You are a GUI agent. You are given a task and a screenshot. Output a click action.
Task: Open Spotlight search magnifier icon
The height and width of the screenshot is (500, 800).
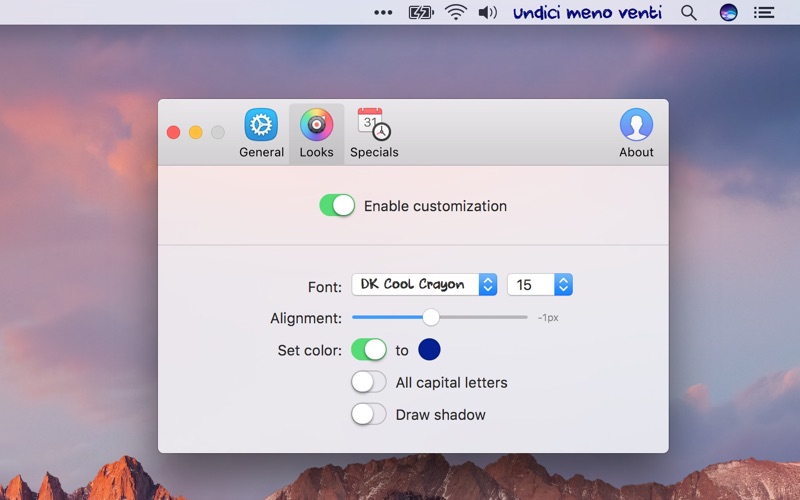click(x=689, y=13)
